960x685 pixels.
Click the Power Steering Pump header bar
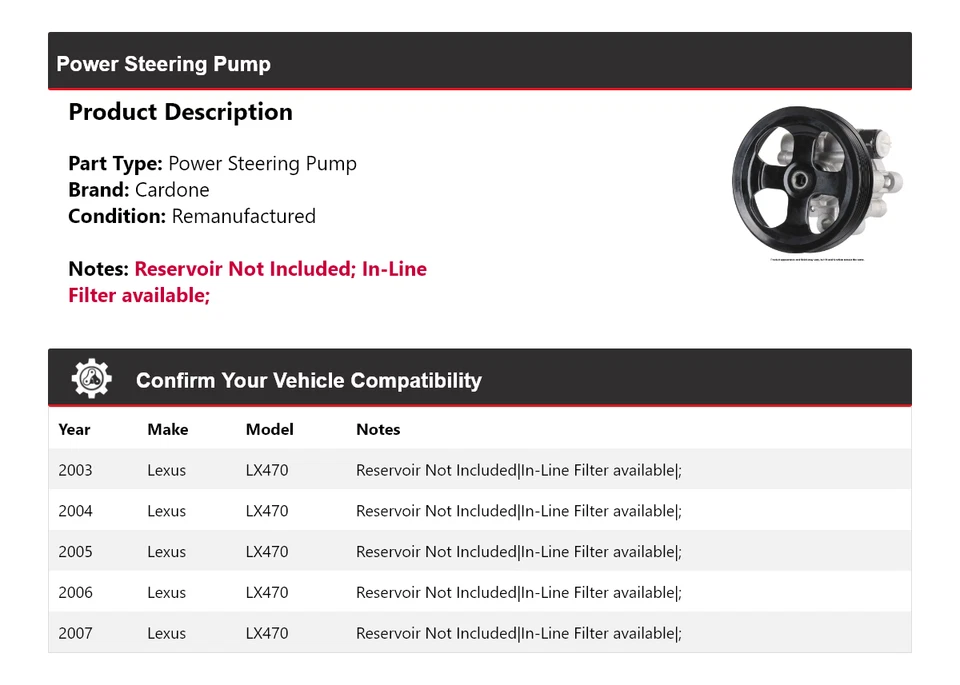[479, 63]
